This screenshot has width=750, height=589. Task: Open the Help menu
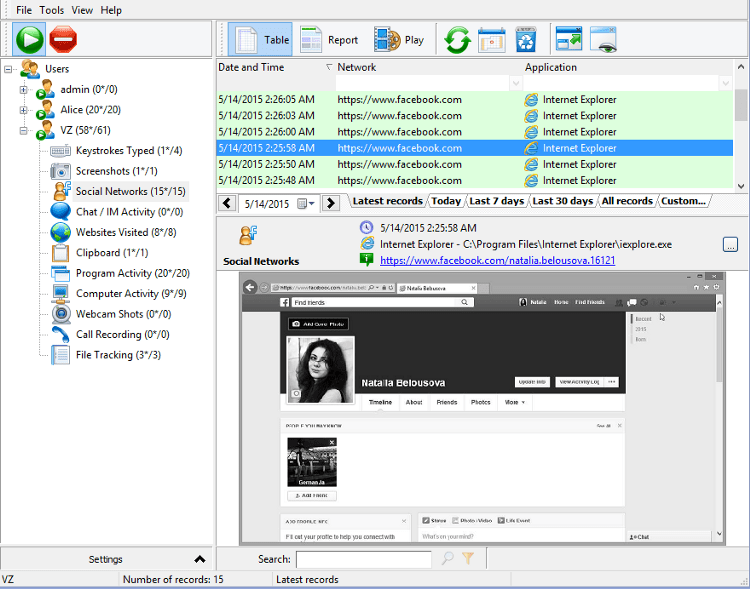point(111,10)
